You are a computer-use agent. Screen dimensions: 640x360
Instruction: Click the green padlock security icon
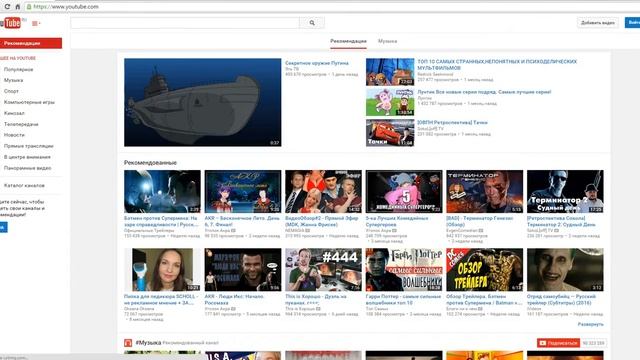29,7
